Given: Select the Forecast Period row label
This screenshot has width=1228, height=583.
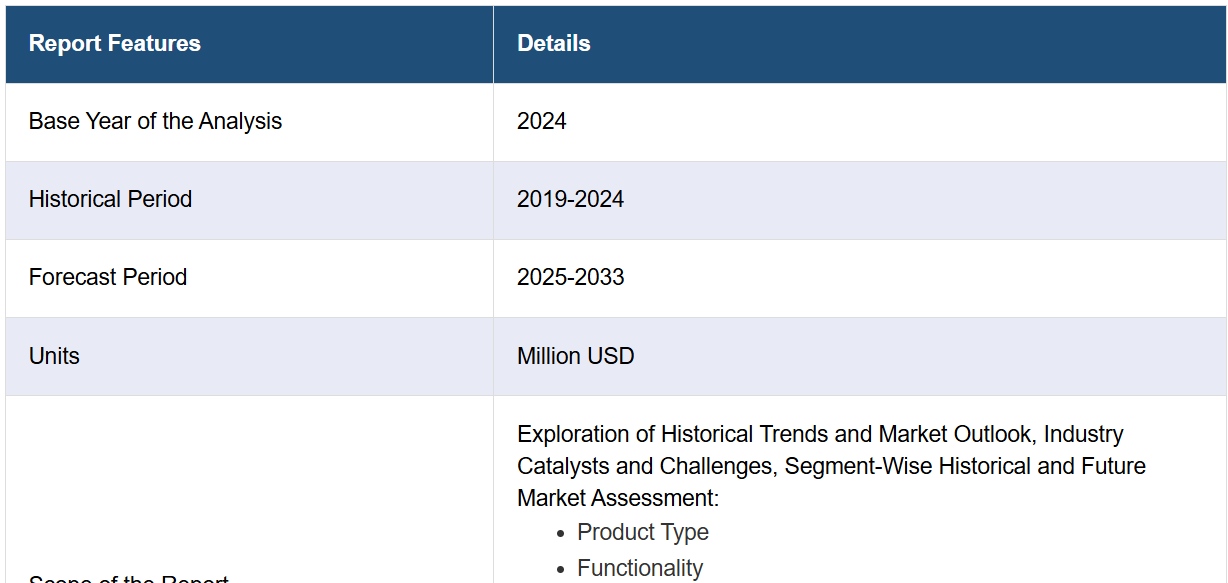Looking at the screenshot, I should point(107,278).
